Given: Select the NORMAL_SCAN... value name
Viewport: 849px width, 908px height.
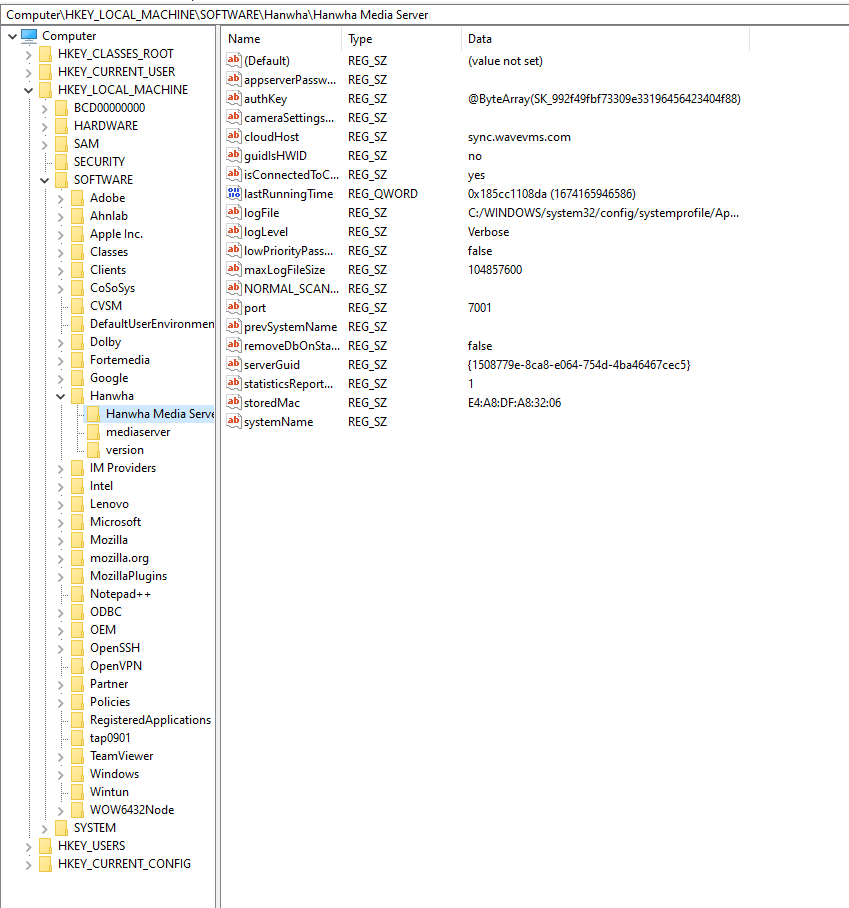Looking at the screenshot, I should [291, 288].
